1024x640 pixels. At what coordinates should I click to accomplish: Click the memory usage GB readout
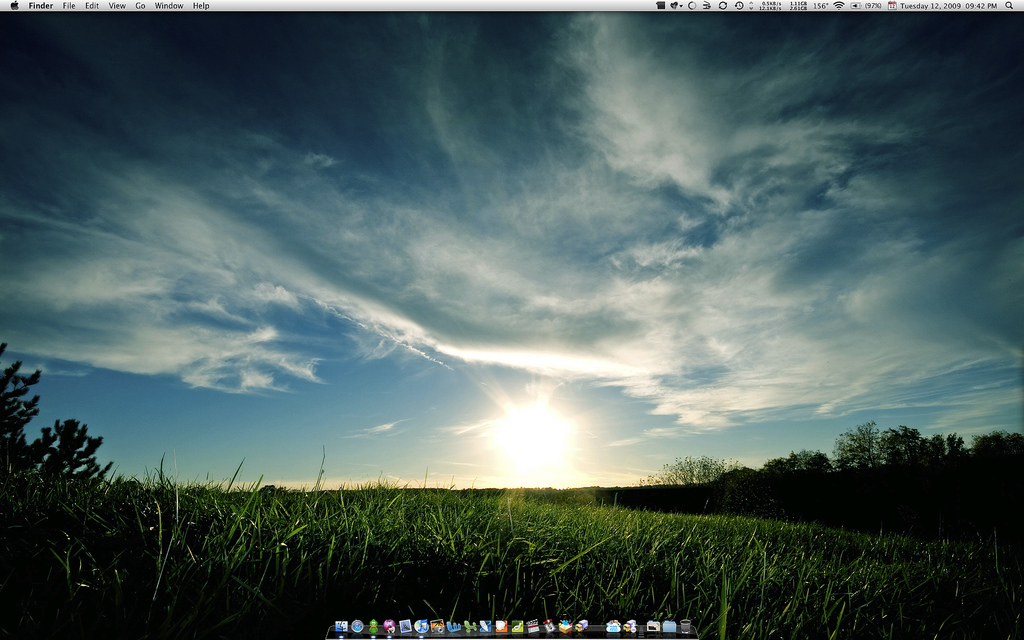pyautogui.click(x=798, y=5)
